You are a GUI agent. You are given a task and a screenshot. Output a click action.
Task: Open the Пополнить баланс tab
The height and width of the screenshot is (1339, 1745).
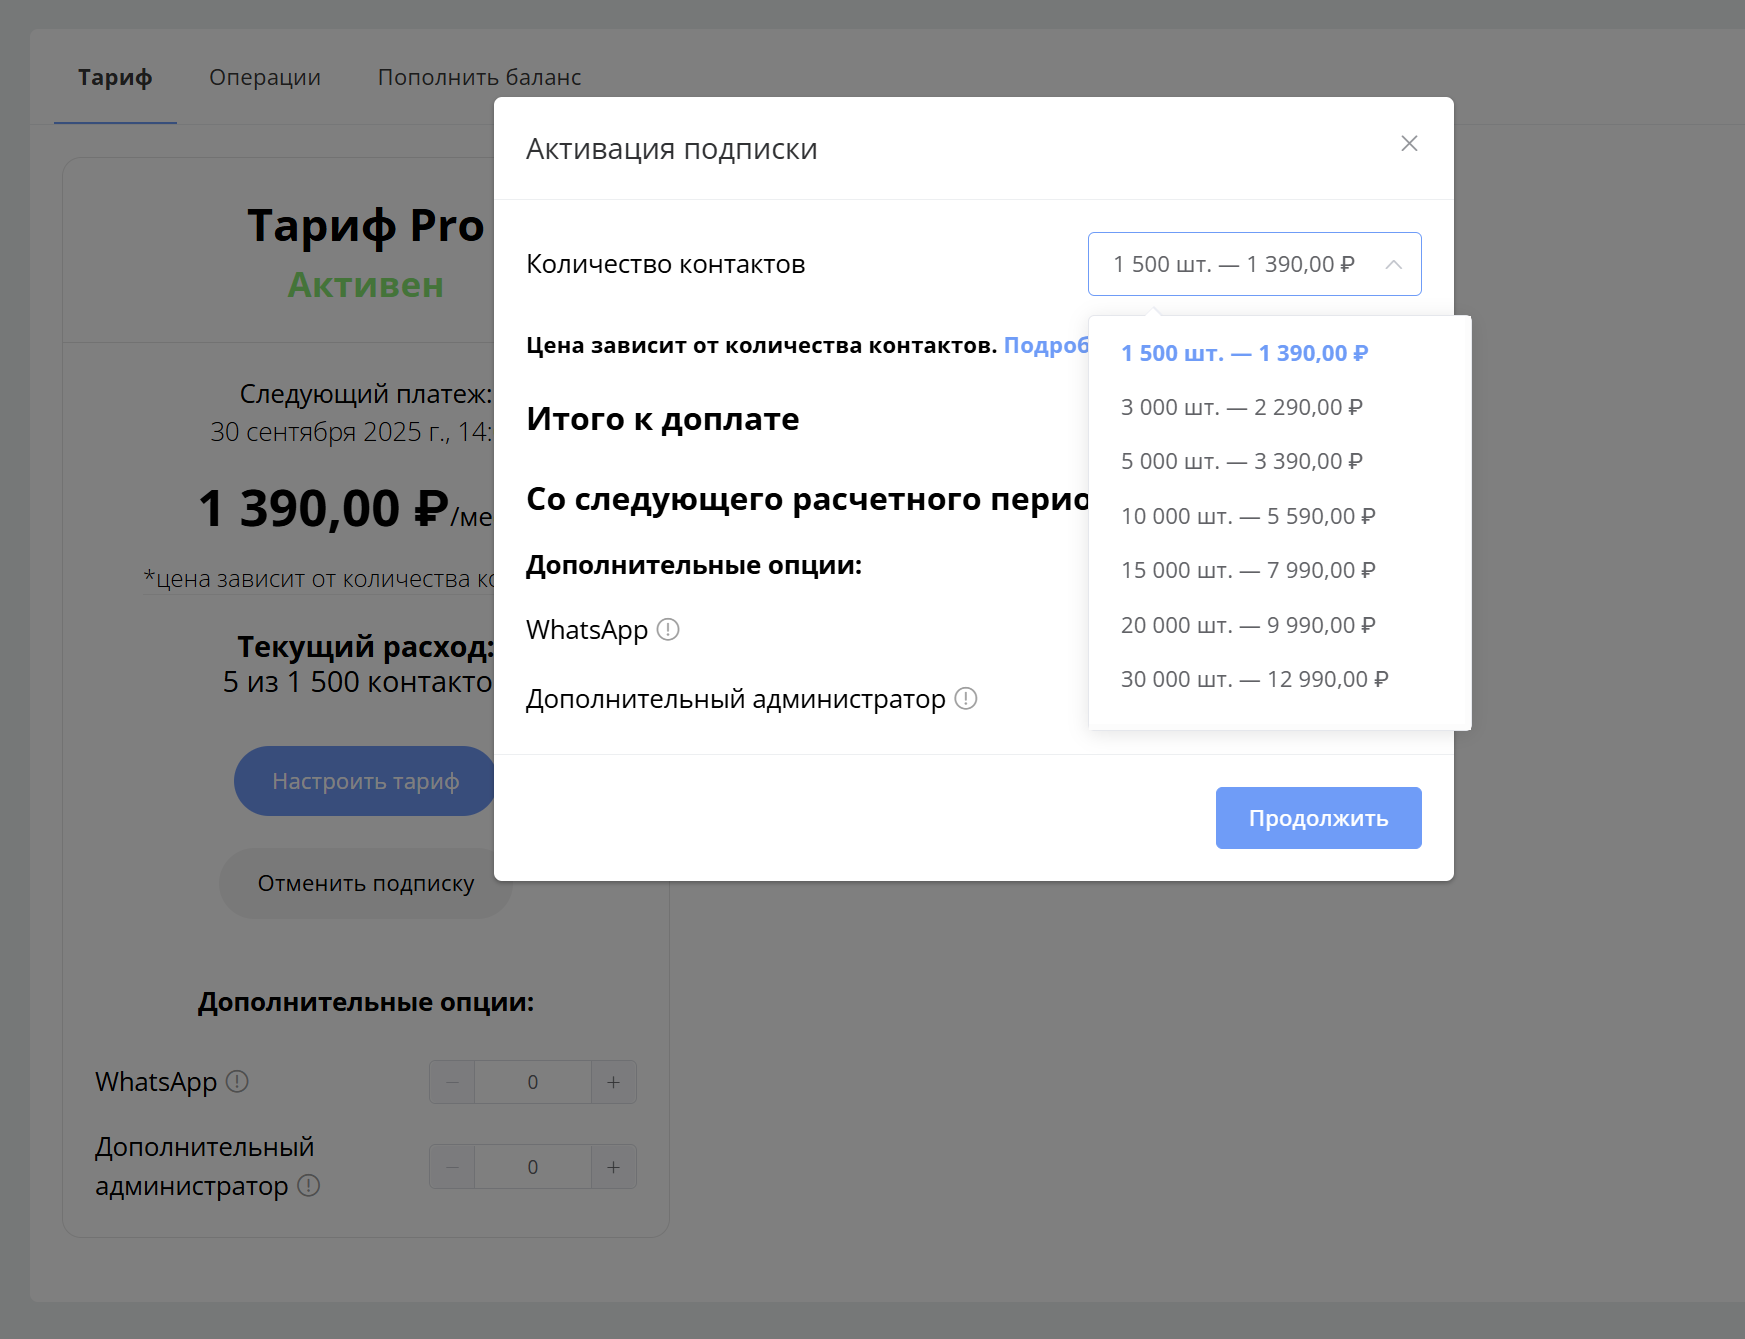tap(480, 77)
